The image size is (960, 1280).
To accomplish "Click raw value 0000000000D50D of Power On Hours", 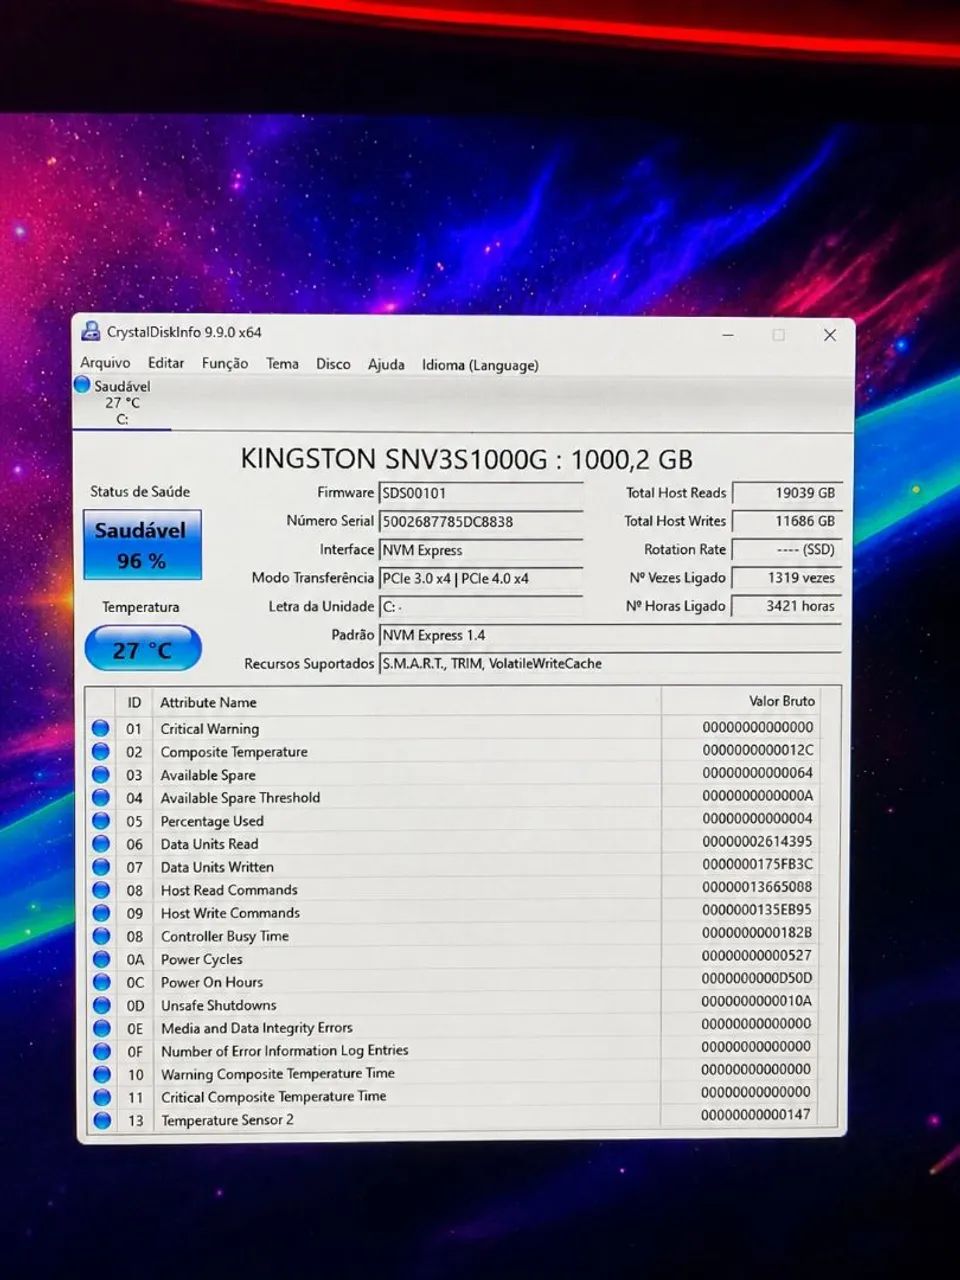I will [x=757, y=978].
